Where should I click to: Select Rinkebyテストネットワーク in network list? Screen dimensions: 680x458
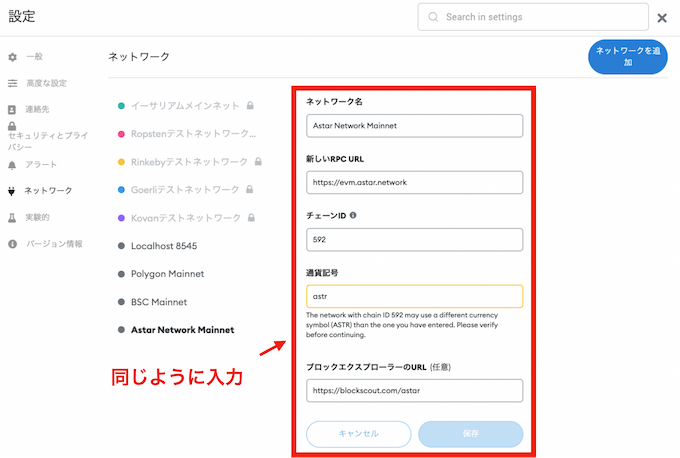(x=189, y=162)
